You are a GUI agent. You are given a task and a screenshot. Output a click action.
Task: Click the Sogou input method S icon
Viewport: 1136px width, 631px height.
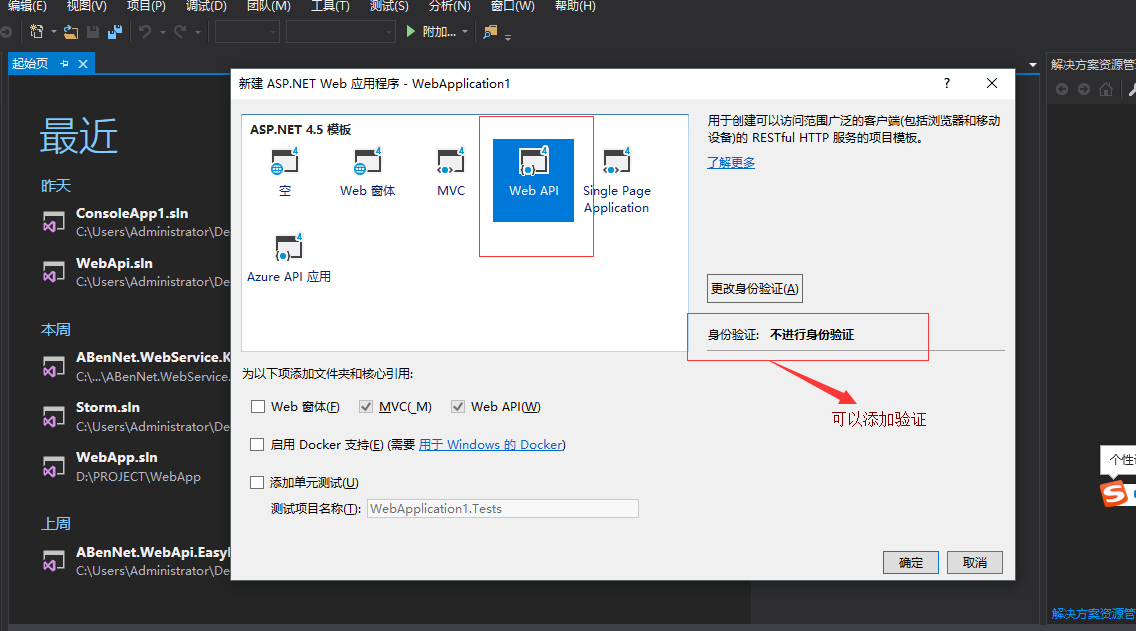point(1116,493)
